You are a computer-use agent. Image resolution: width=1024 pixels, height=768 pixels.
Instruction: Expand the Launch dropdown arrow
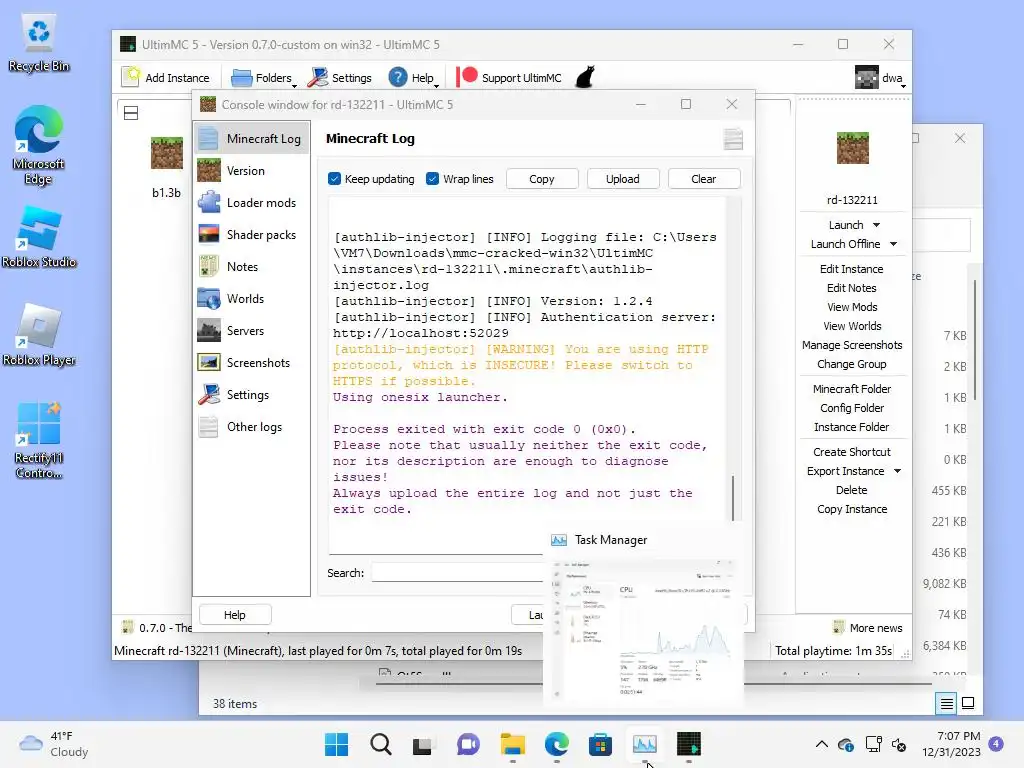876,225
